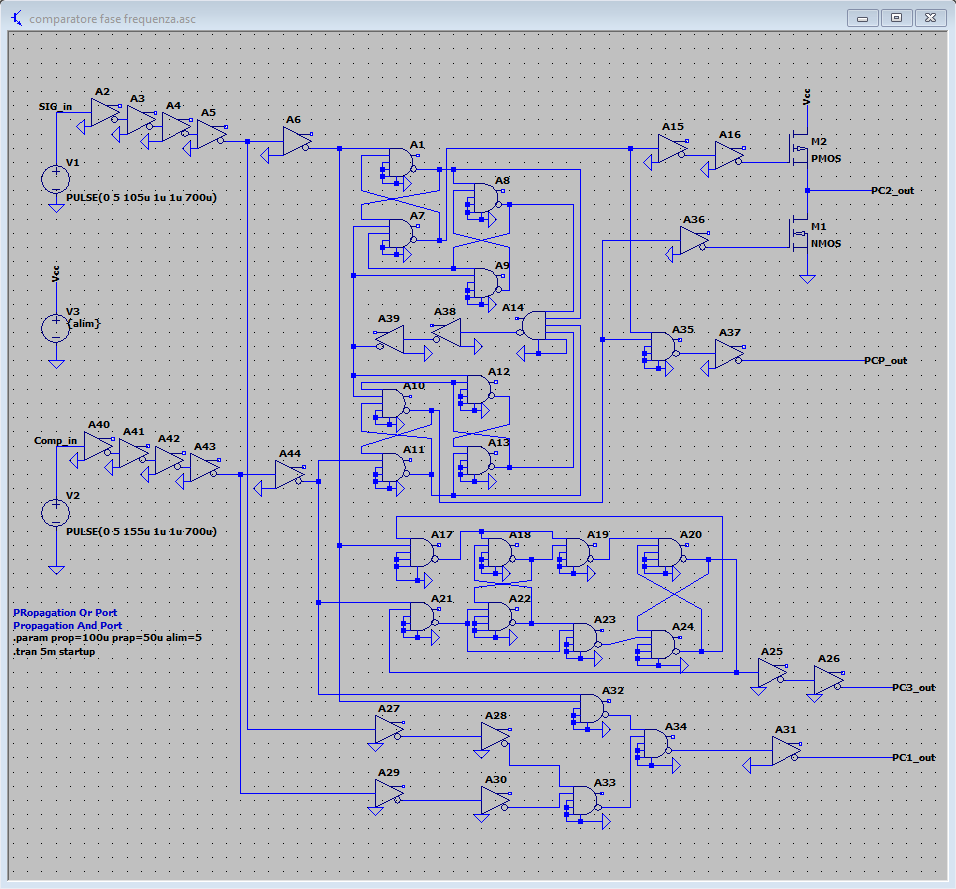Select the A6 buffer symbol
Image resolution: width=956 pixels, height=889 pixels.
[x=291, y=142]
